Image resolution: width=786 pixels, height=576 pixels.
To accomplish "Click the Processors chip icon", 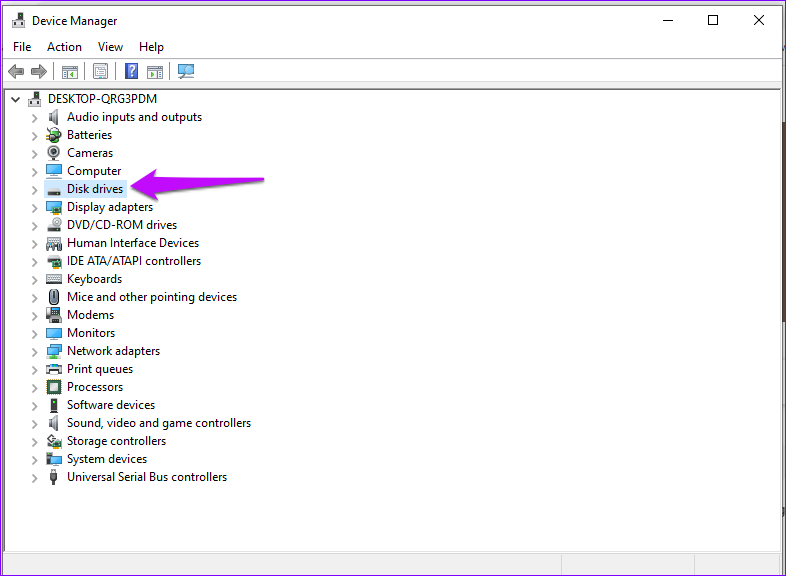I will 54,387.
